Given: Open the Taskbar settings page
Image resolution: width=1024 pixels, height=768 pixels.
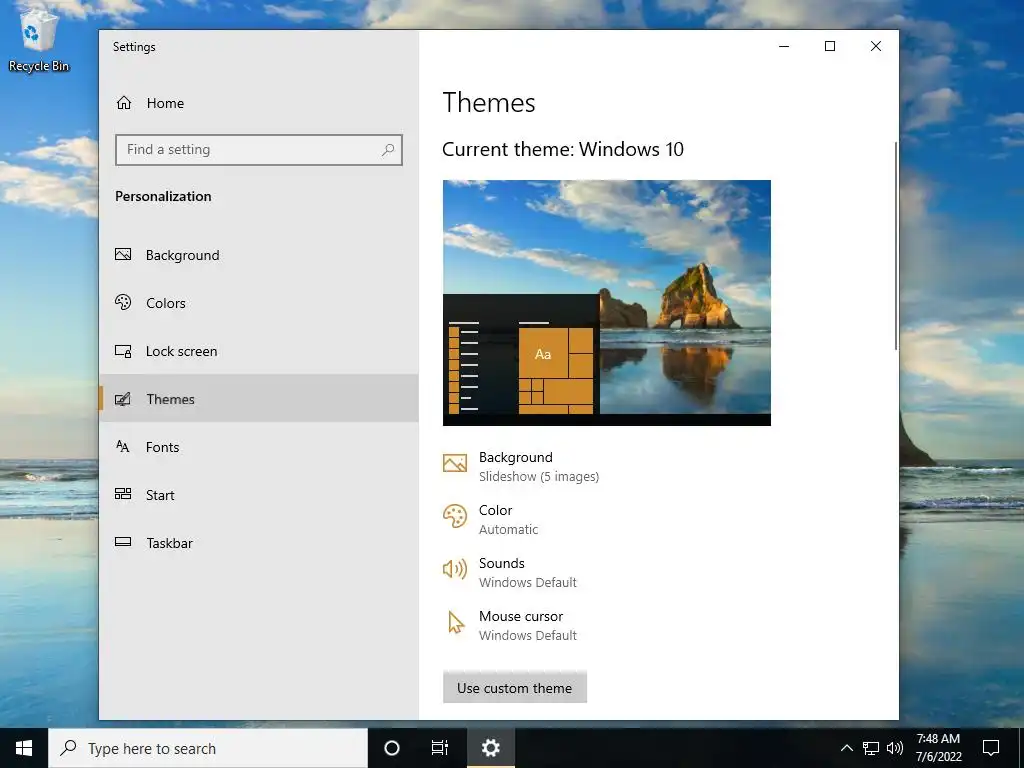Looking at the screenshot, I should pyautogui.click(x=259, y=543).
